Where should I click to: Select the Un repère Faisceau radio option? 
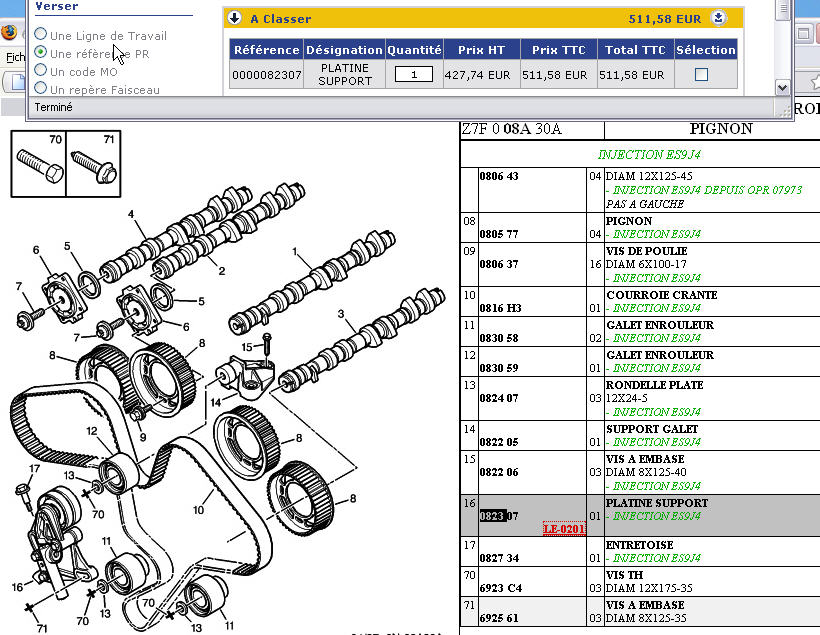(41, 89)
